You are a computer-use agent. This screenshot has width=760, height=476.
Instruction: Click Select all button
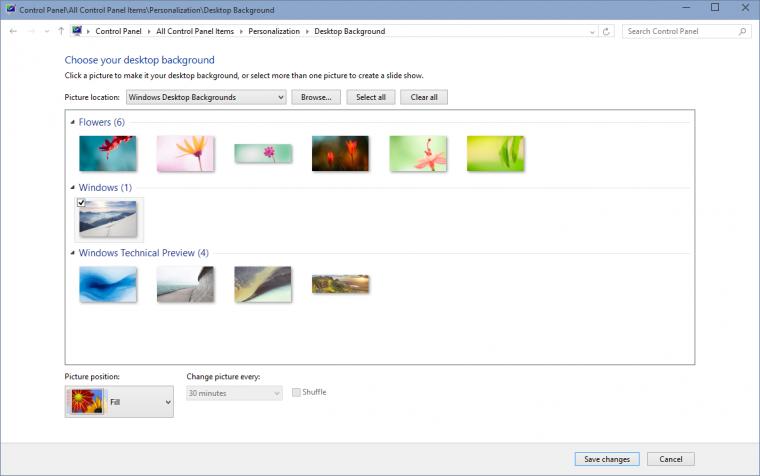(371, 97)
